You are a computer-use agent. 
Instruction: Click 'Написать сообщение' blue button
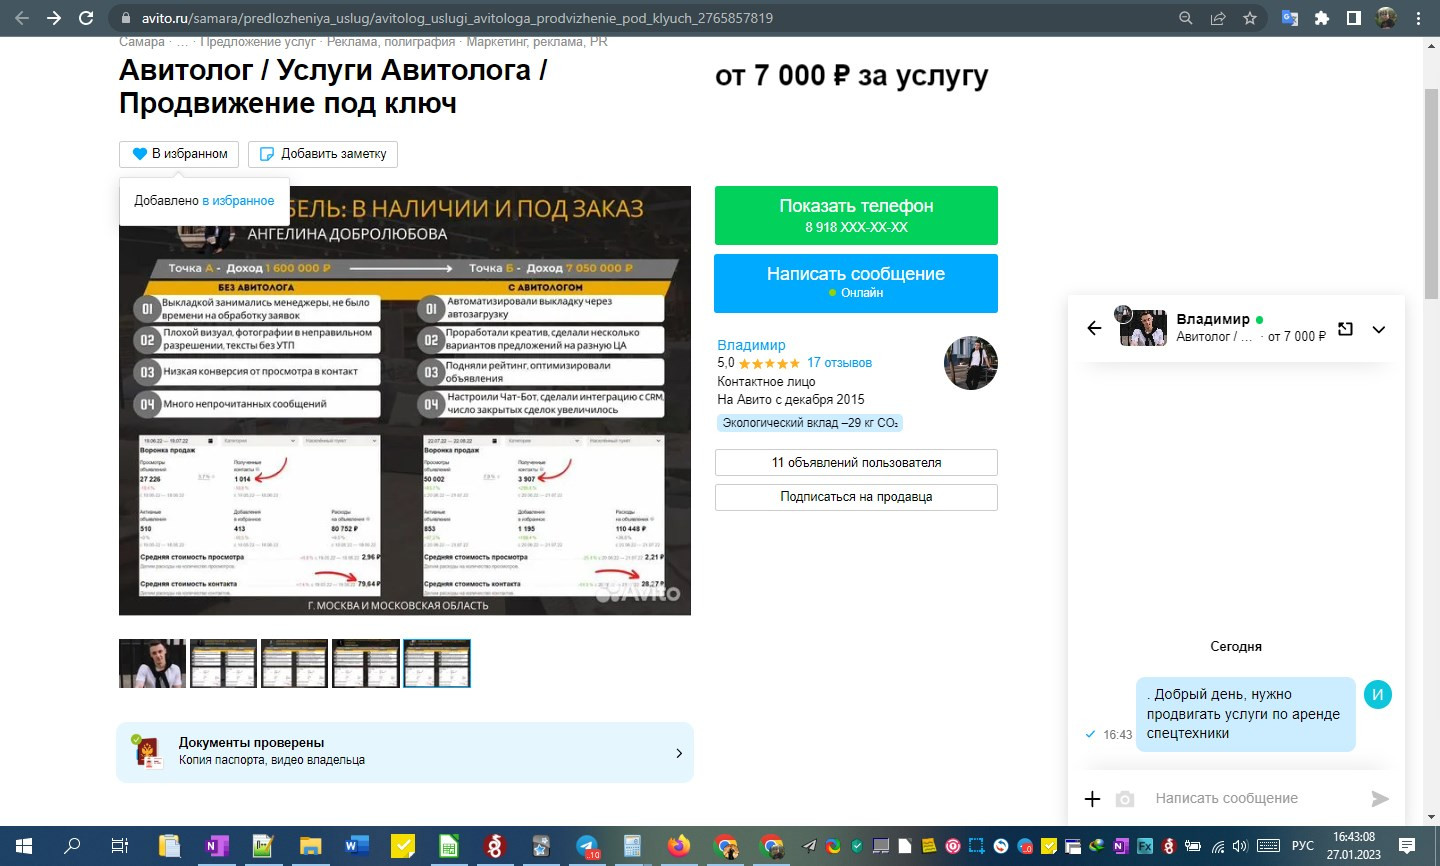(856, 283)
